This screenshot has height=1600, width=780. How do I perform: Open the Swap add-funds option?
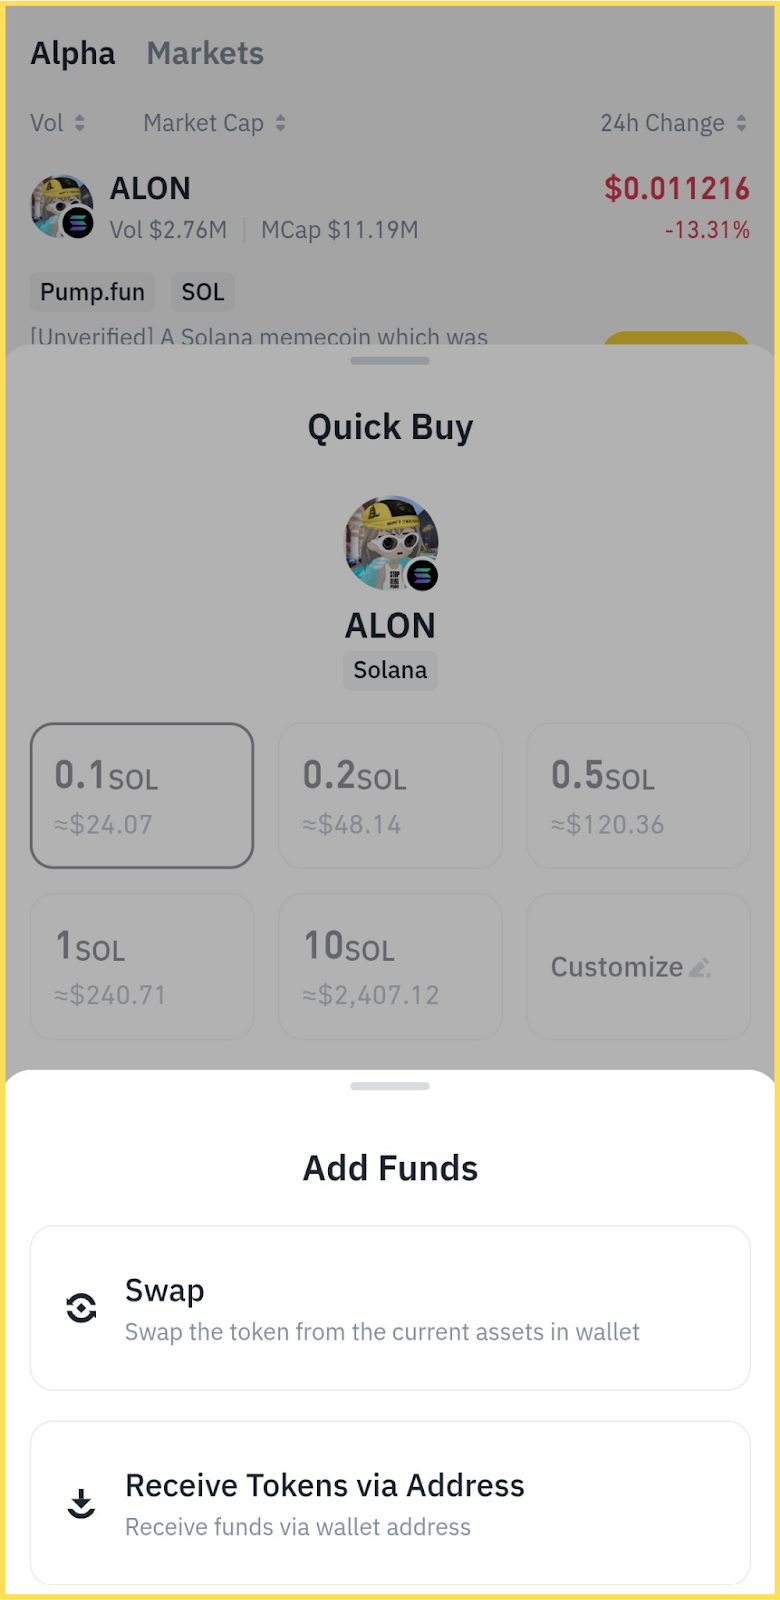[x=390, y=1308]
